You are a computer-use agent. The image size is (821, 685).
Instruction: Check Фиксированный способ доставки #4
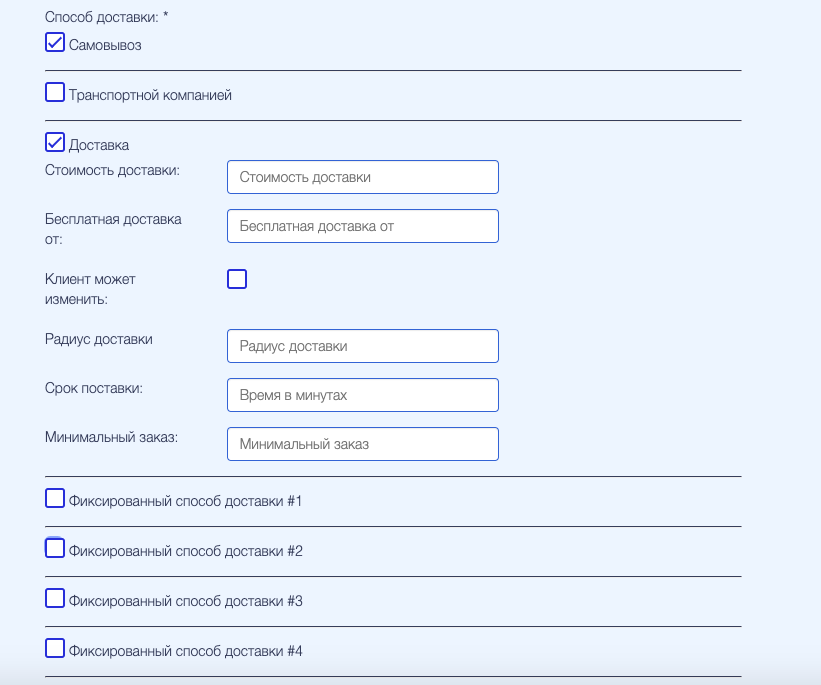point(55,649)
